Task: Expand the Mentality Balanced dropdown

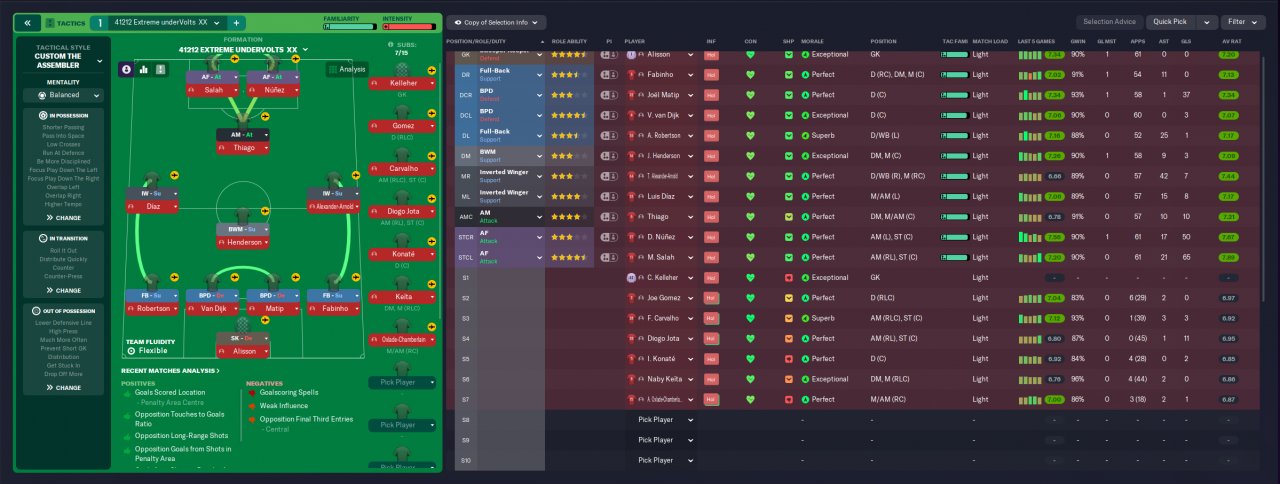Action: click(64, 96)
